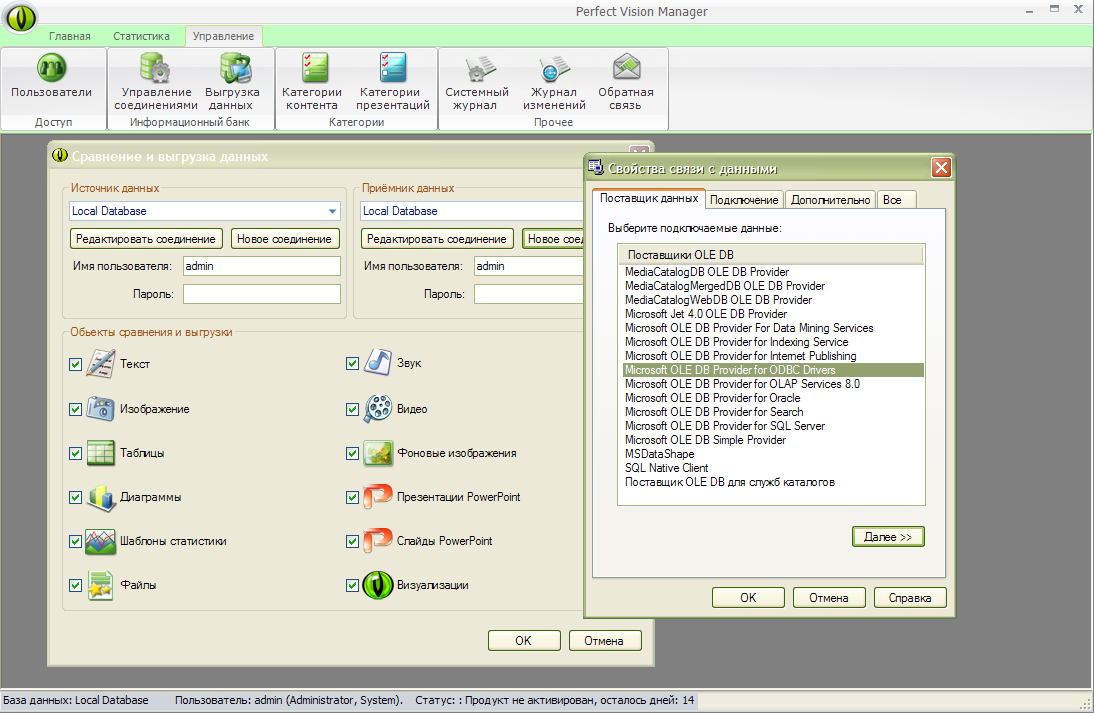This screenshot has width=1094, height=713.
Task: Click the Текст object icon
Action: pyautogui.click(x=100, y=363)
